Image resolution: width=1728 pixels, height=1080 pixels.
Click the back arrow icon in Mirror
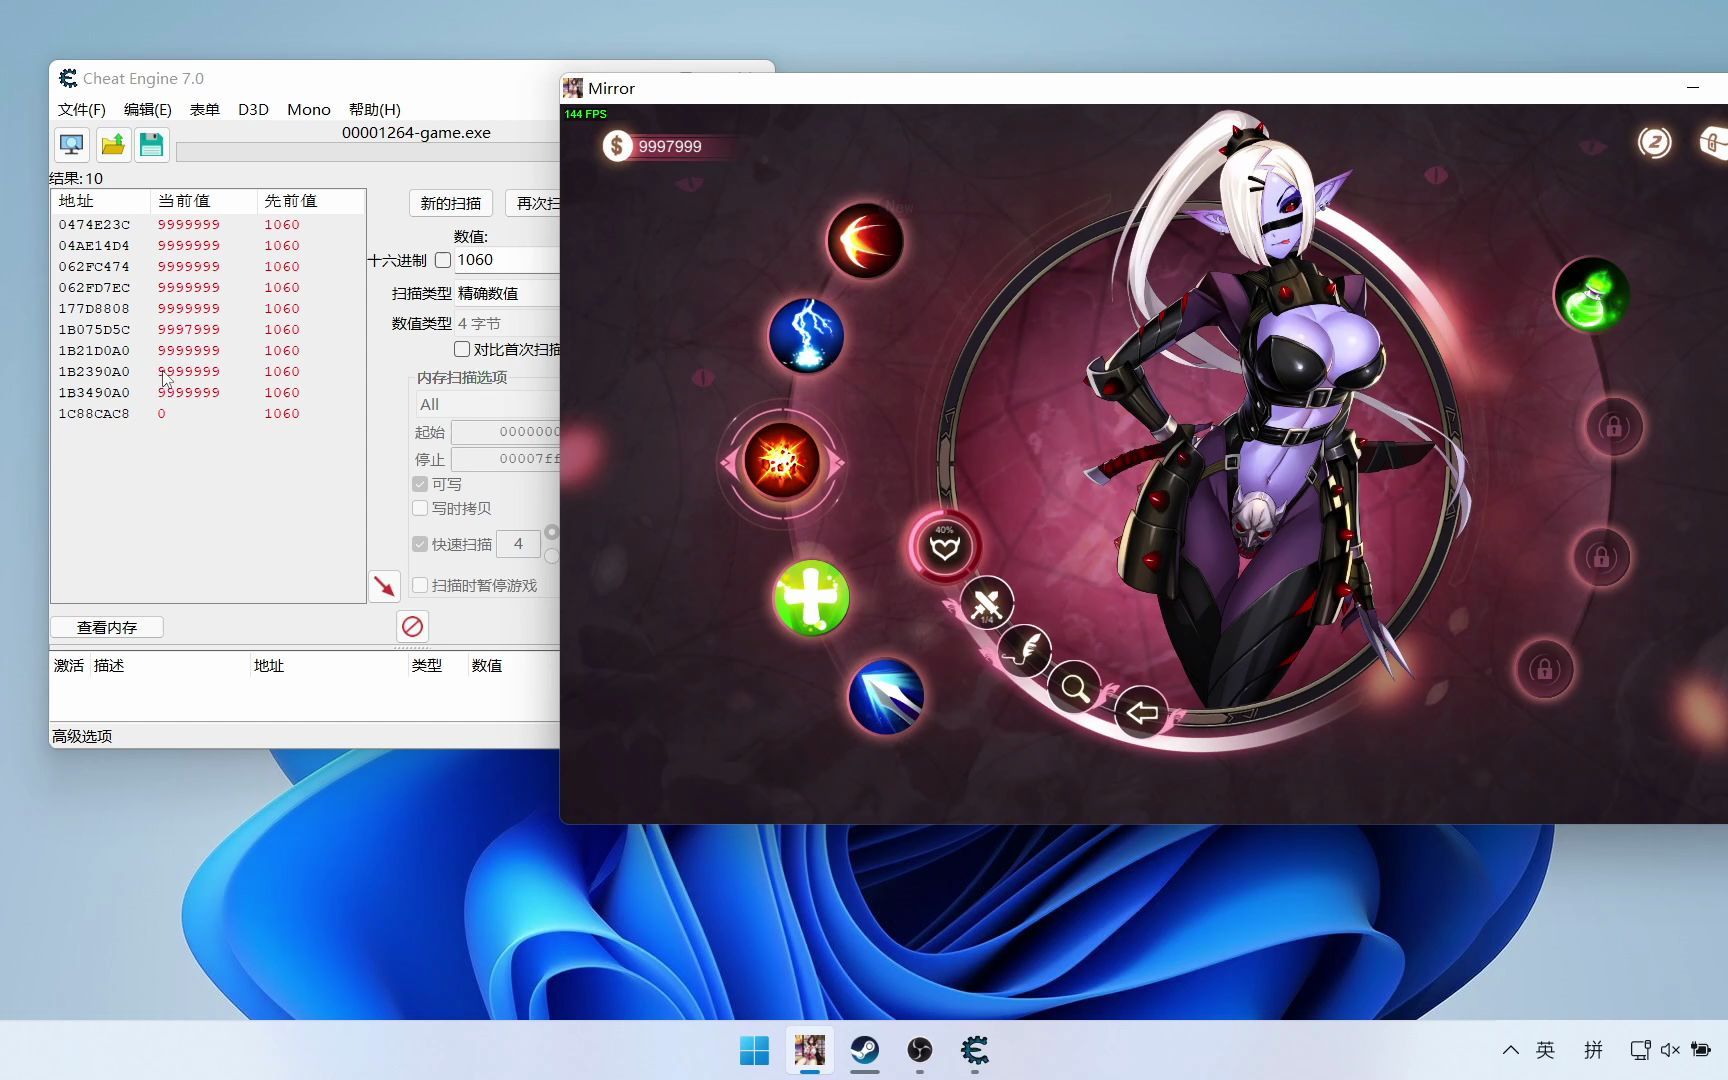tap(1142, 712)
